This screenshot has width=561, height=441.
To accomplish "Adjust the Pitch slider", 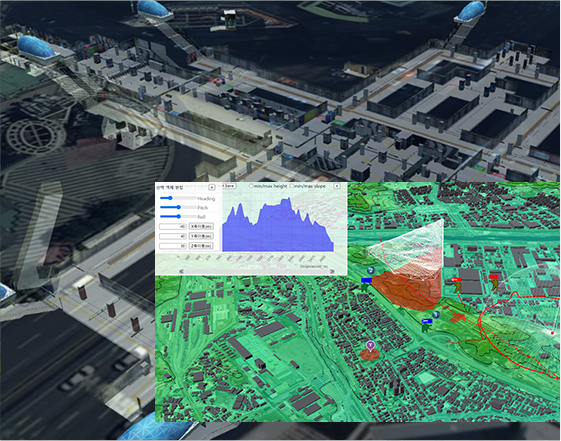I will [x=177, y=207].
